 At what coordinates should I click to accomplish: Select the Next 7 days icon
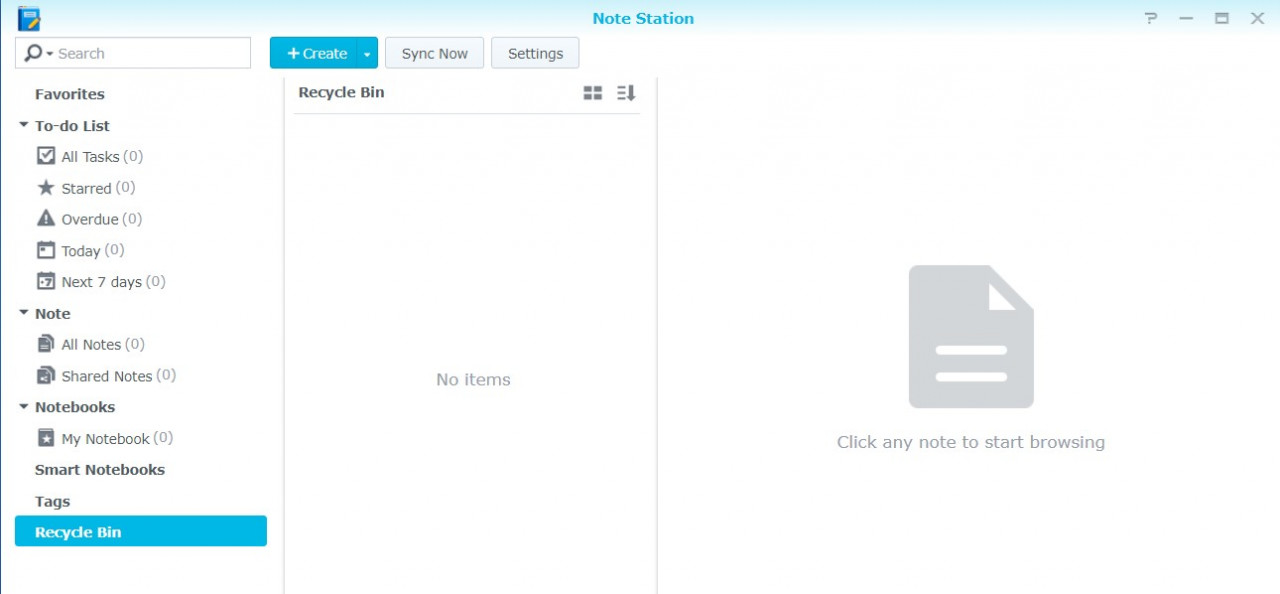coord(46,281)
